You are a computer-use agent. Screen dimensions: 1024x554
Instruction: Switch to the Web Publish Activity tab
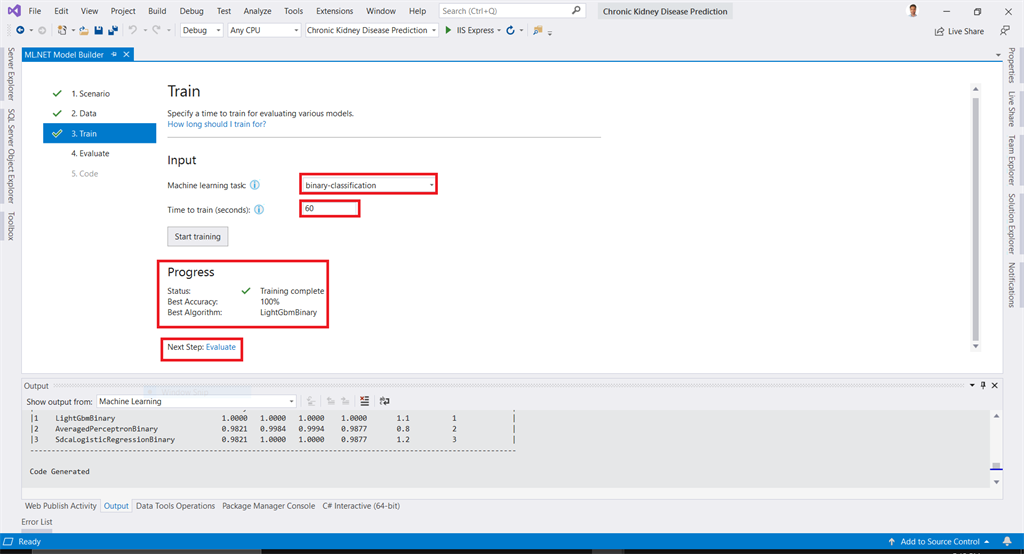tap(61, 506)
